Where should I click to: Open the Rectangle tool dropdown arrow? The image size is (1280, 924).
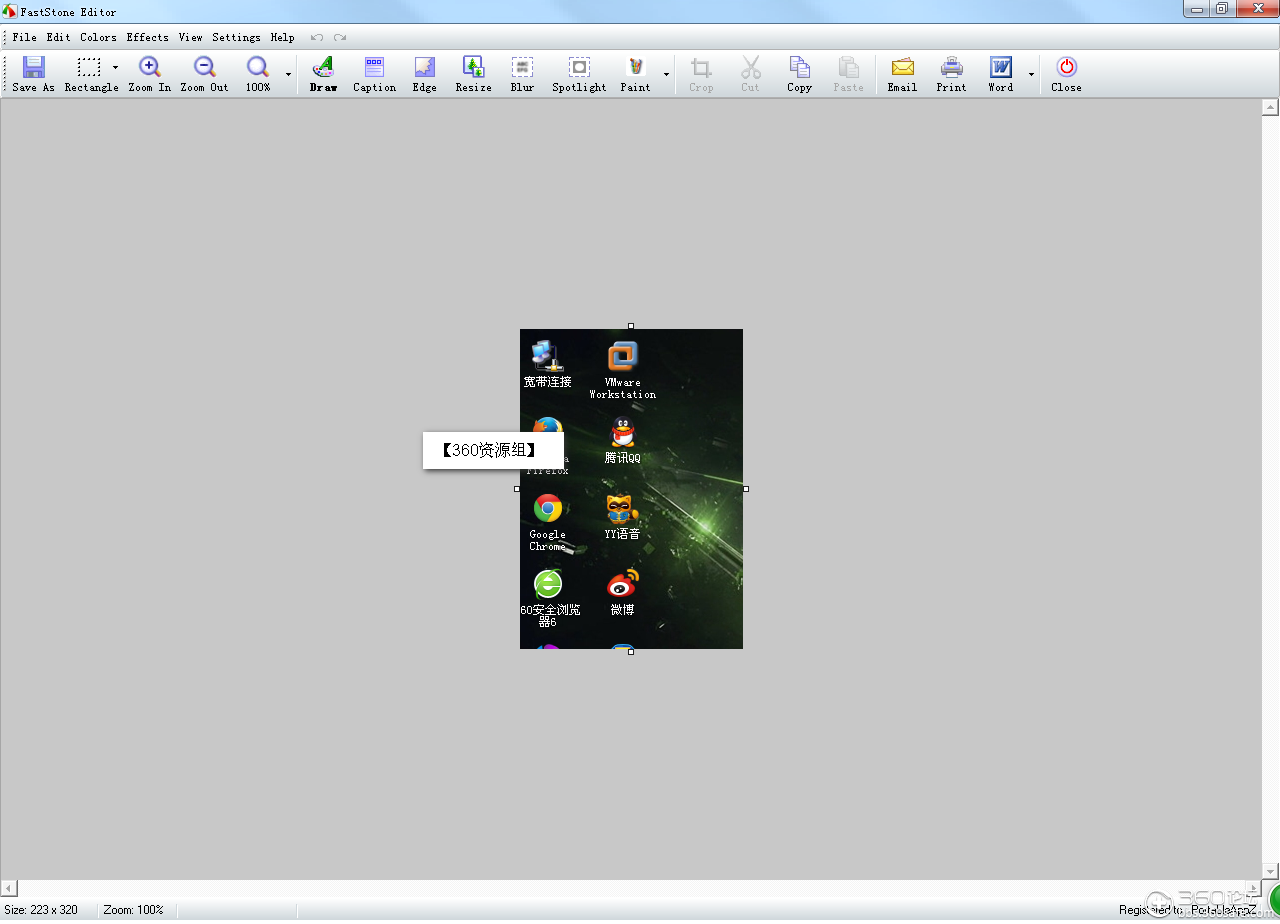click(x=115, y=68)
